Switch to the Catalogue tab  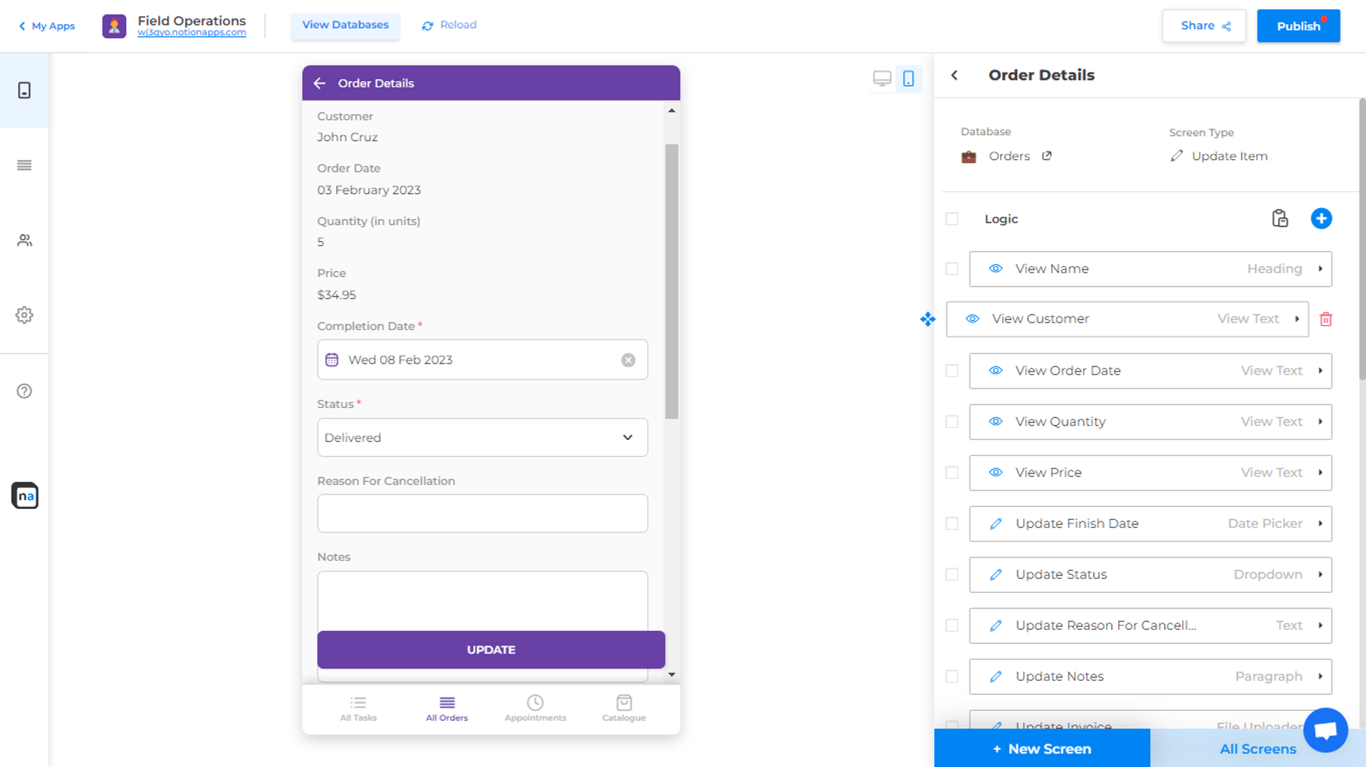click(624, 708)
